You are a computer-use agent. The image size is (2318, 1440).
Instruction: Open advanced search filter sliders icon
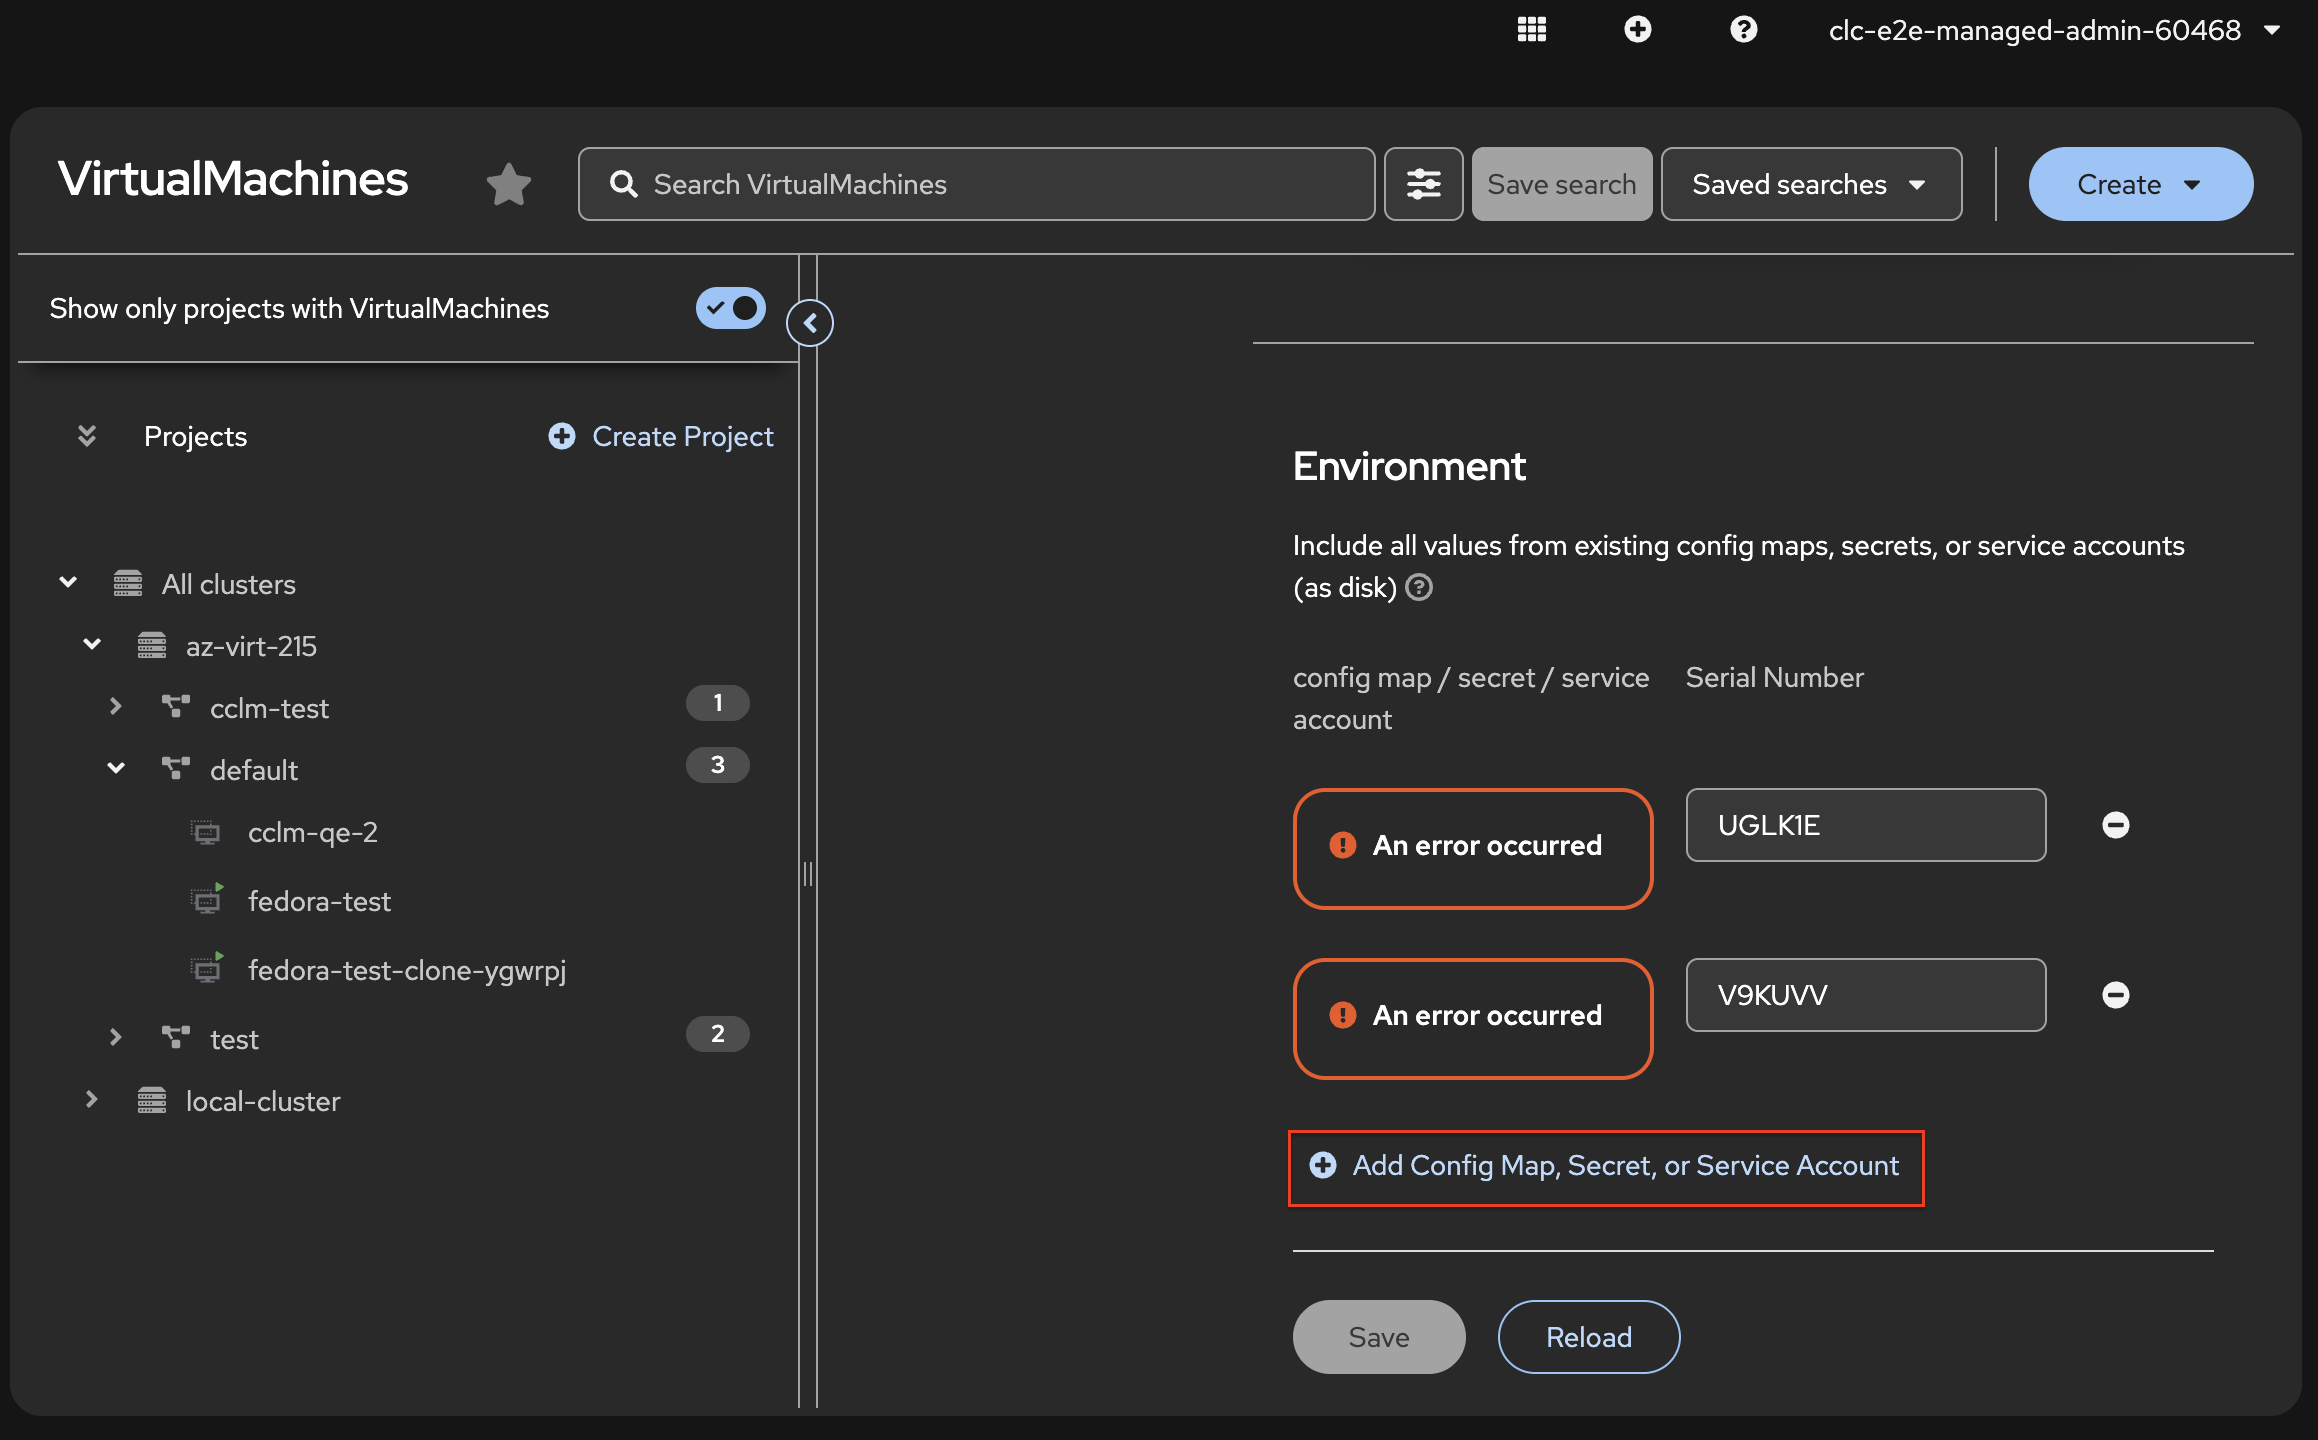click(x=1423, y=184)
